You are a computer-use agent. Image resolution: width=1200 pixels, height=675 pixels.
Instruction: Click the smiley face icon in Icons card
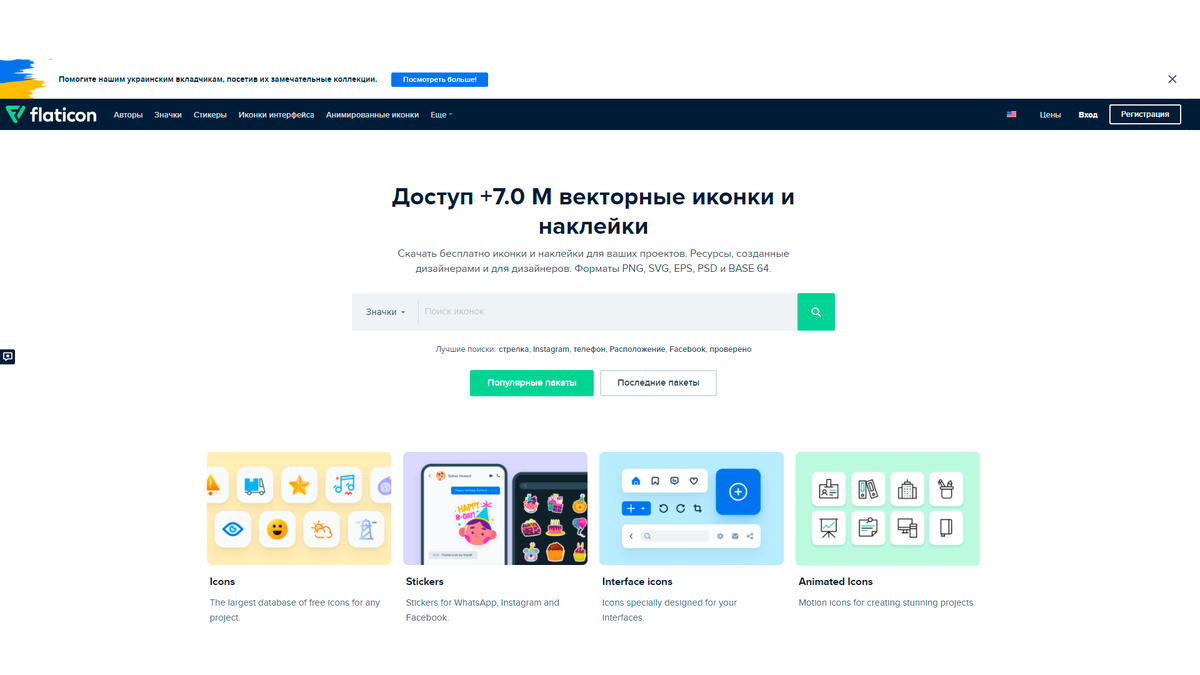[278, 529]
